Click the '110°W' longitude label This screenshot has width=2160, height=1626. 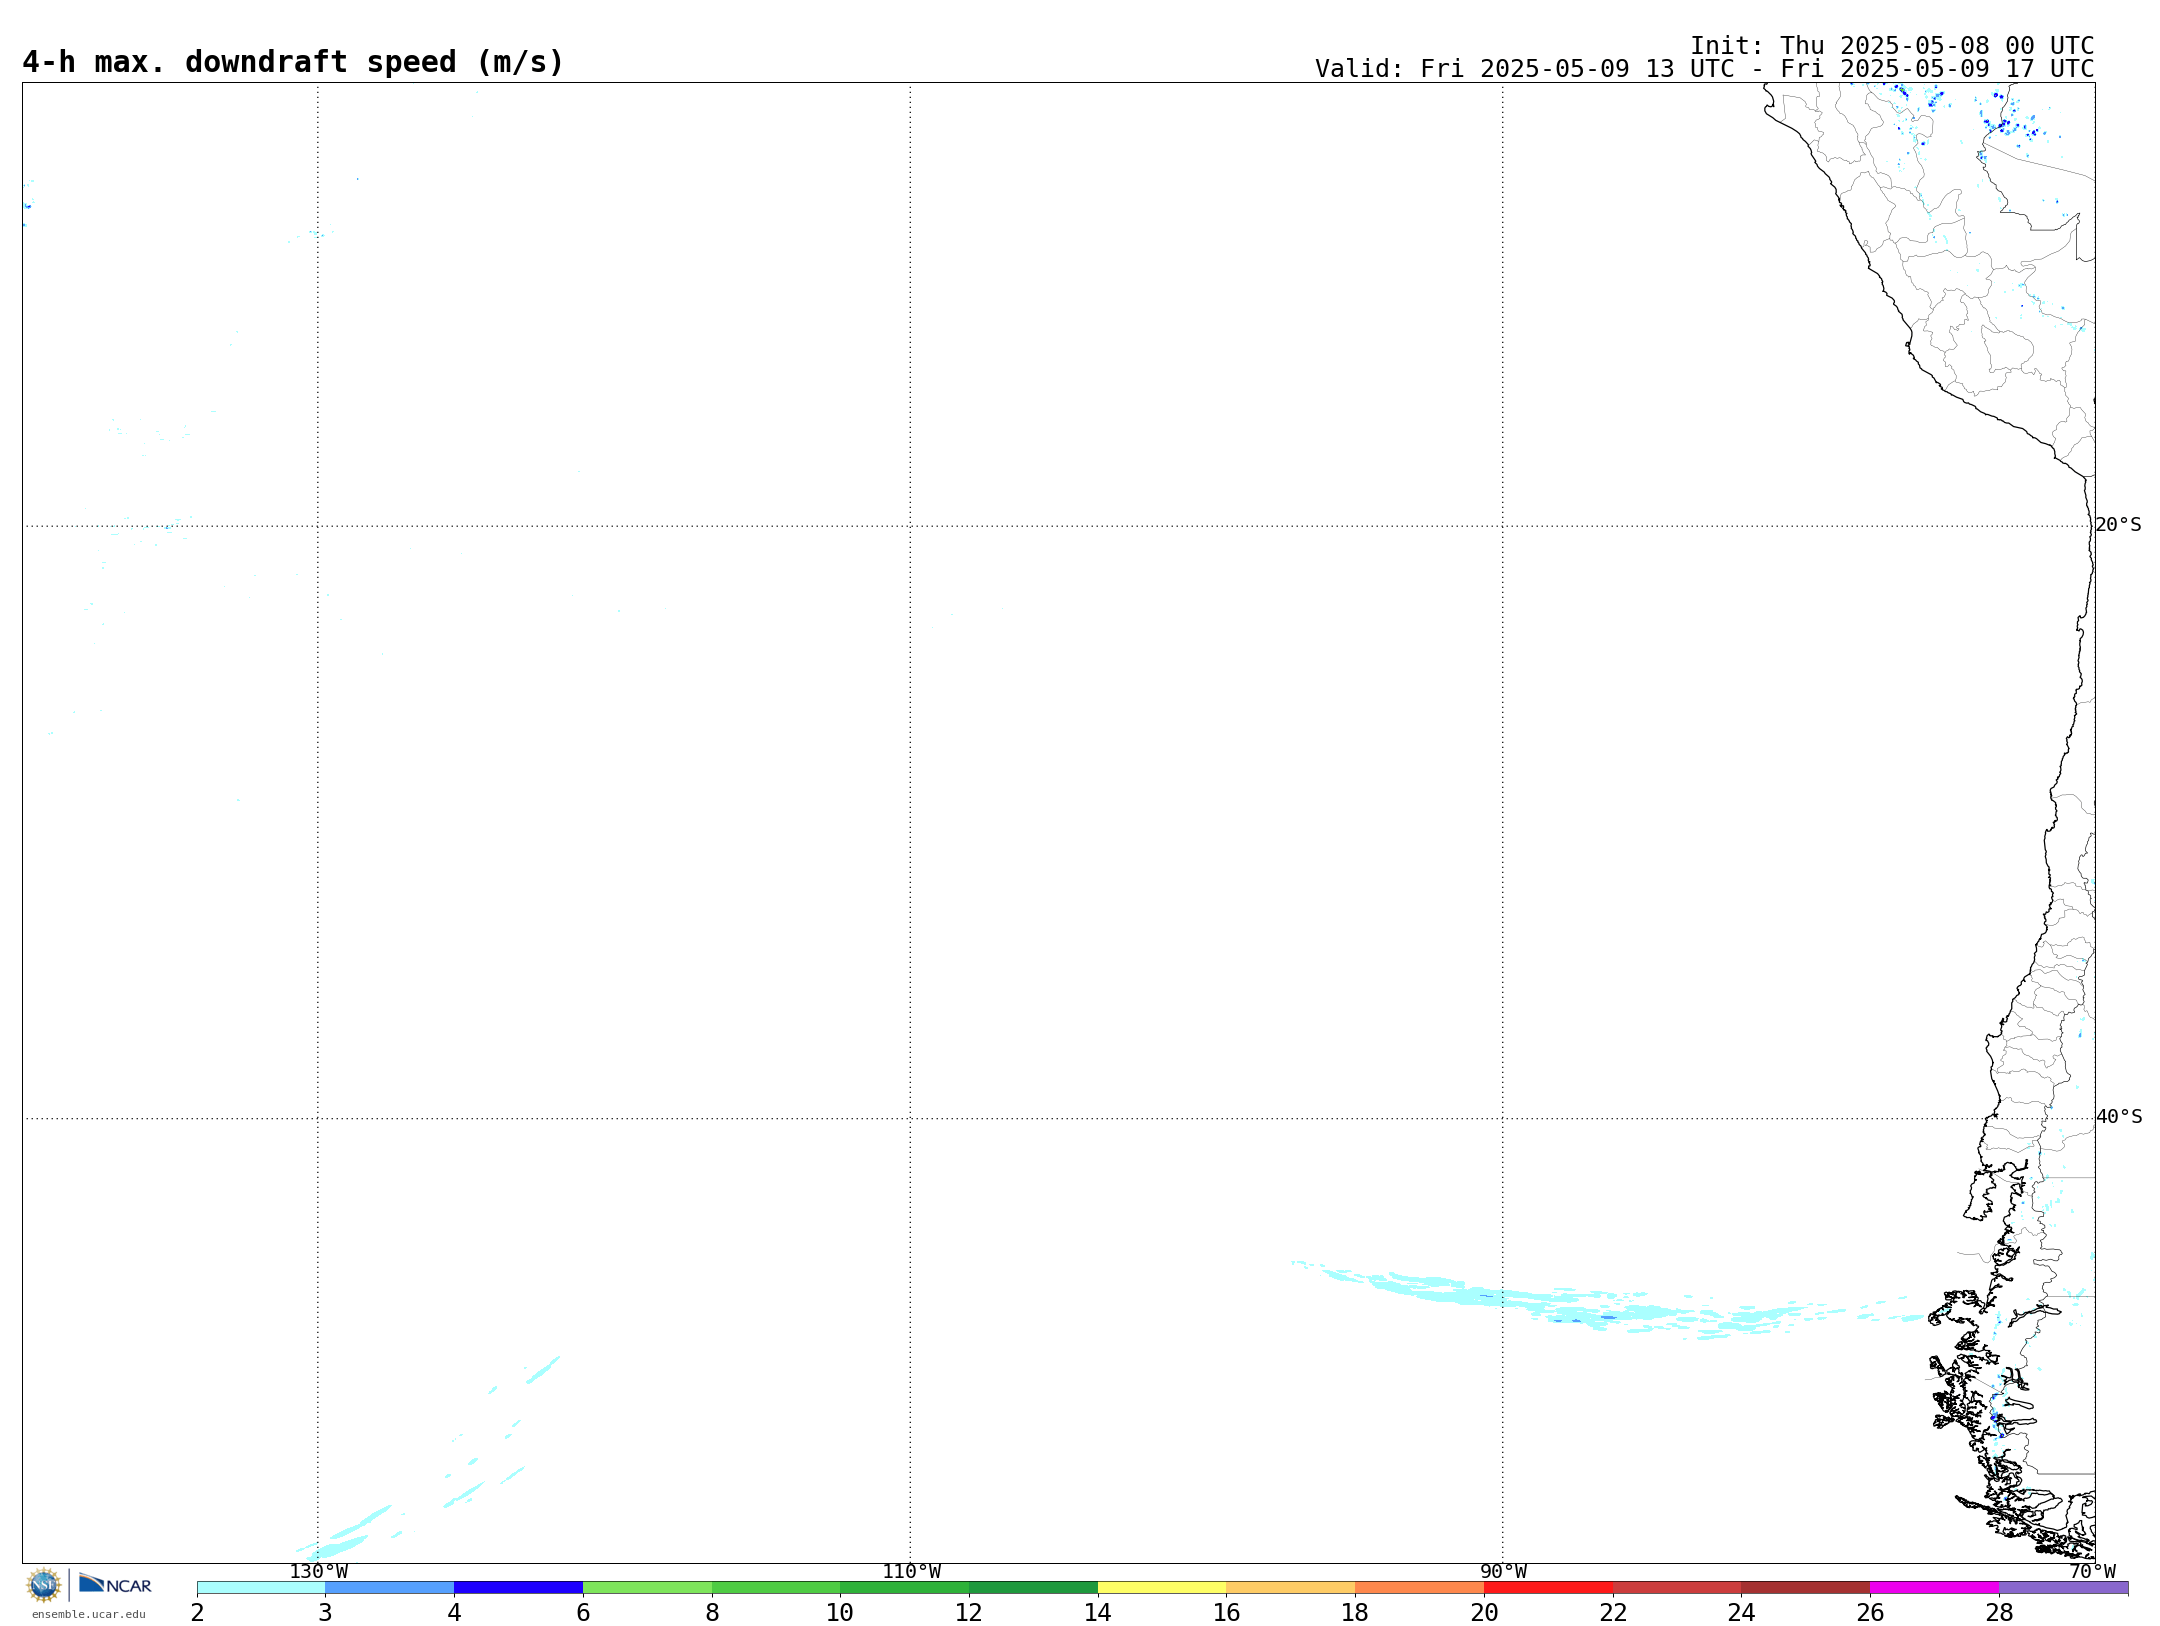[x=911, y=1572]
